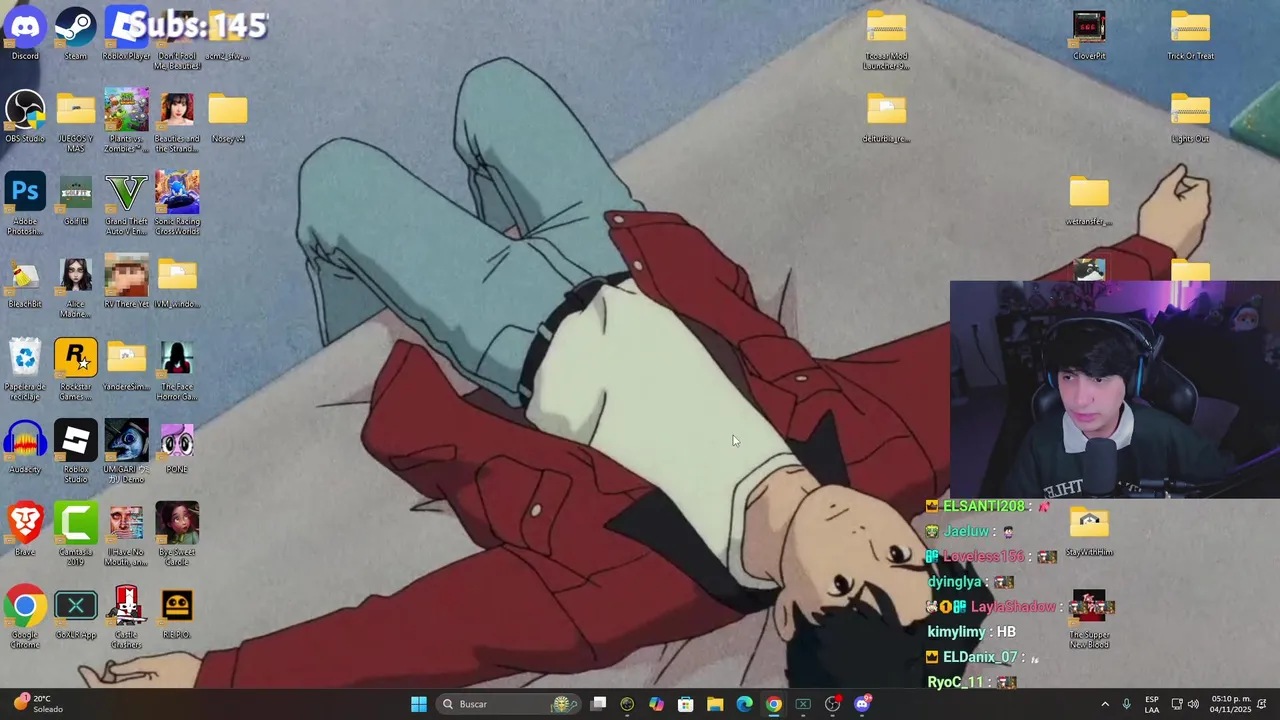Screen dimensions: 1280x720
Task: Select the Brave browser desktop icon
Action: 25,530
